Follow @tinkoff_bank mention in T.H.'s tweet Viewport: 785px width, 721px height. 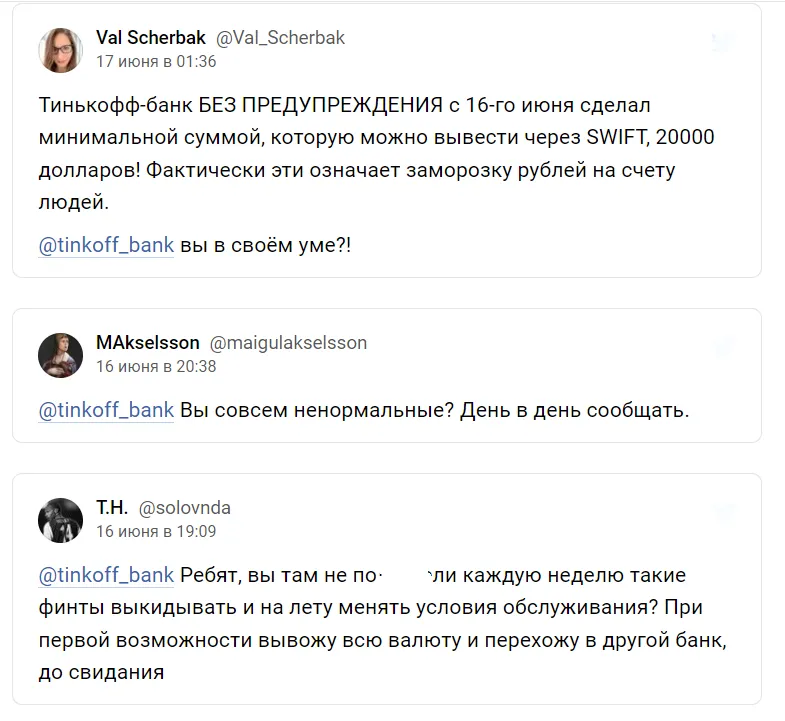[x=106, y=576]
